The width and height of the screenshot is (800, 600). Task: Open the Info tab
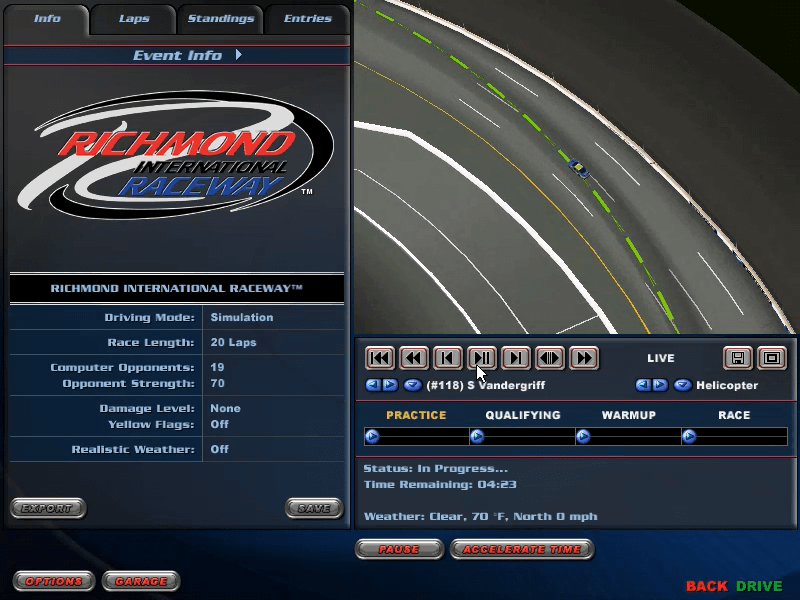pos(47,19)
